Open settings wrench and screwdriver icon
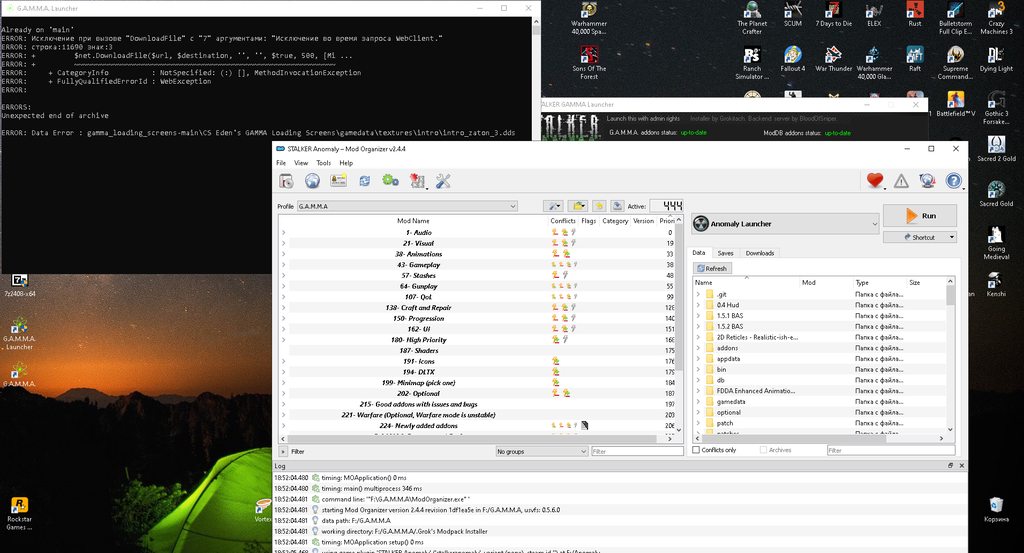 pyautogui.click(x=443, y=181)
